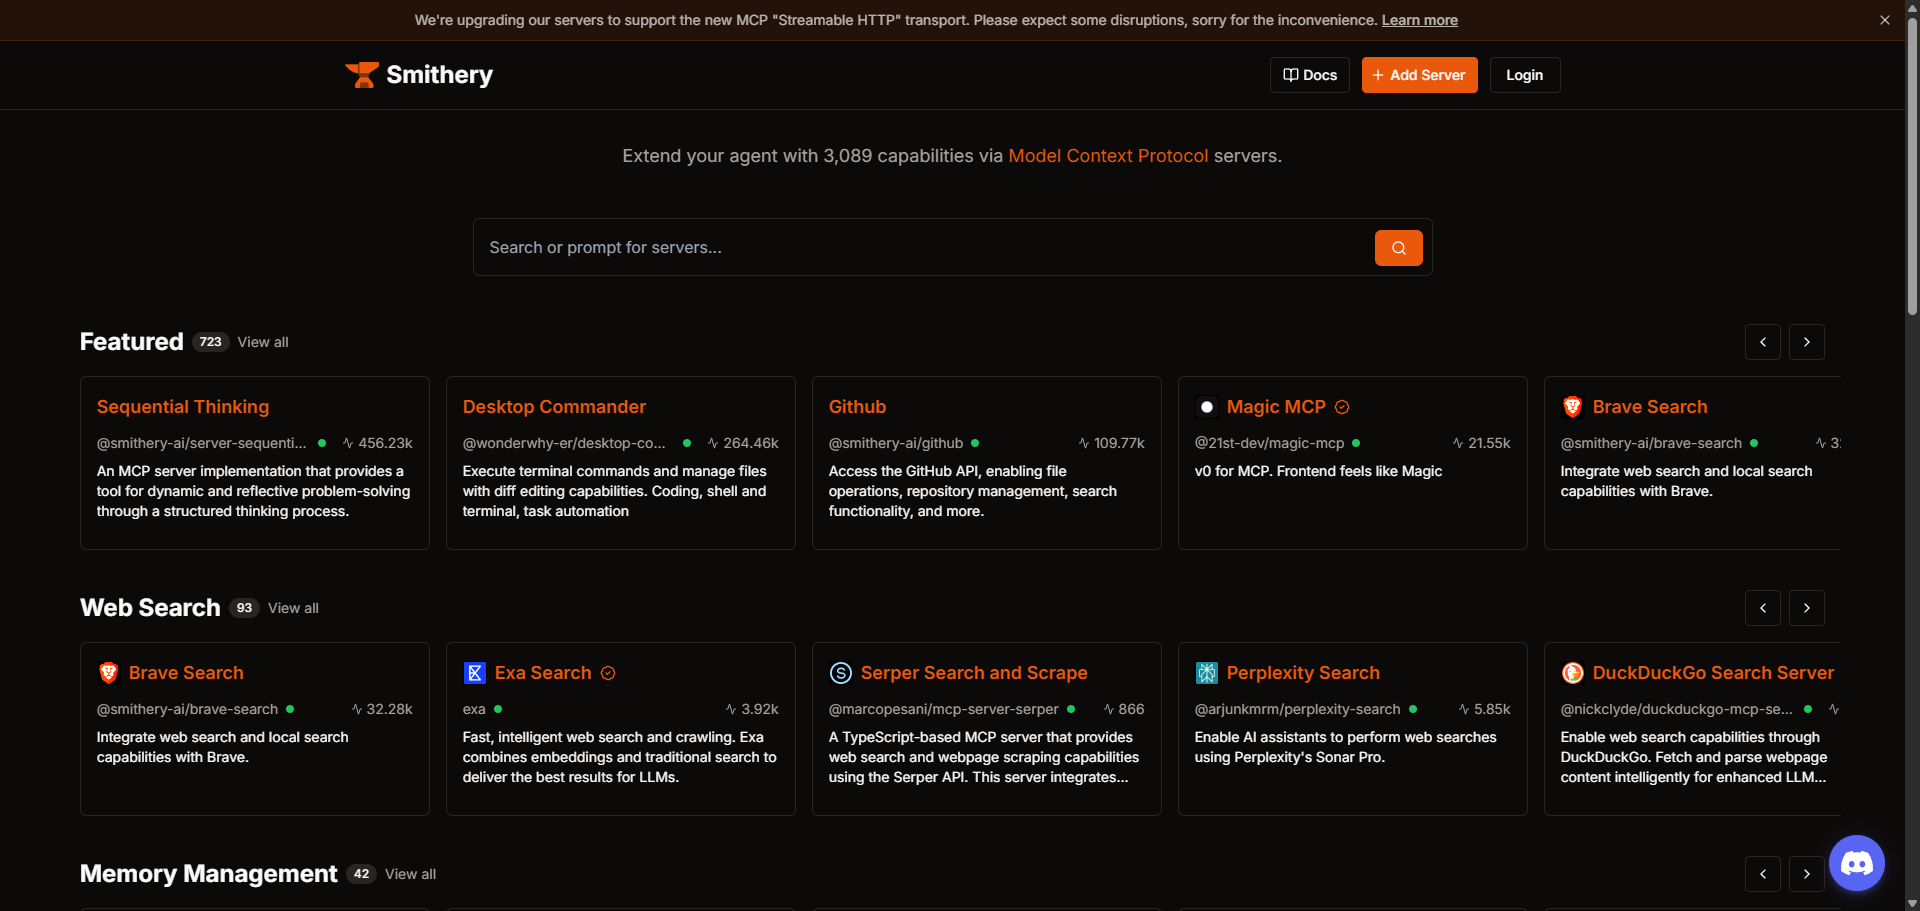
Task: Click the 264.46k usage count
Action: (751, 443)
